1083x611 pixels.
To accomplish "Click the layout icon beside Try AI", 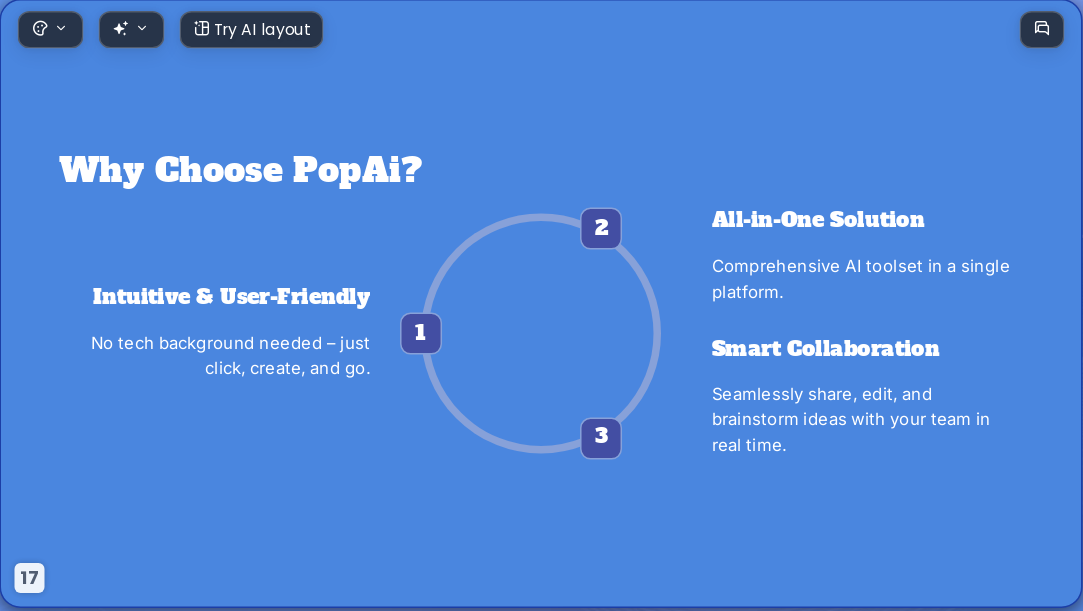I will 202,29.
